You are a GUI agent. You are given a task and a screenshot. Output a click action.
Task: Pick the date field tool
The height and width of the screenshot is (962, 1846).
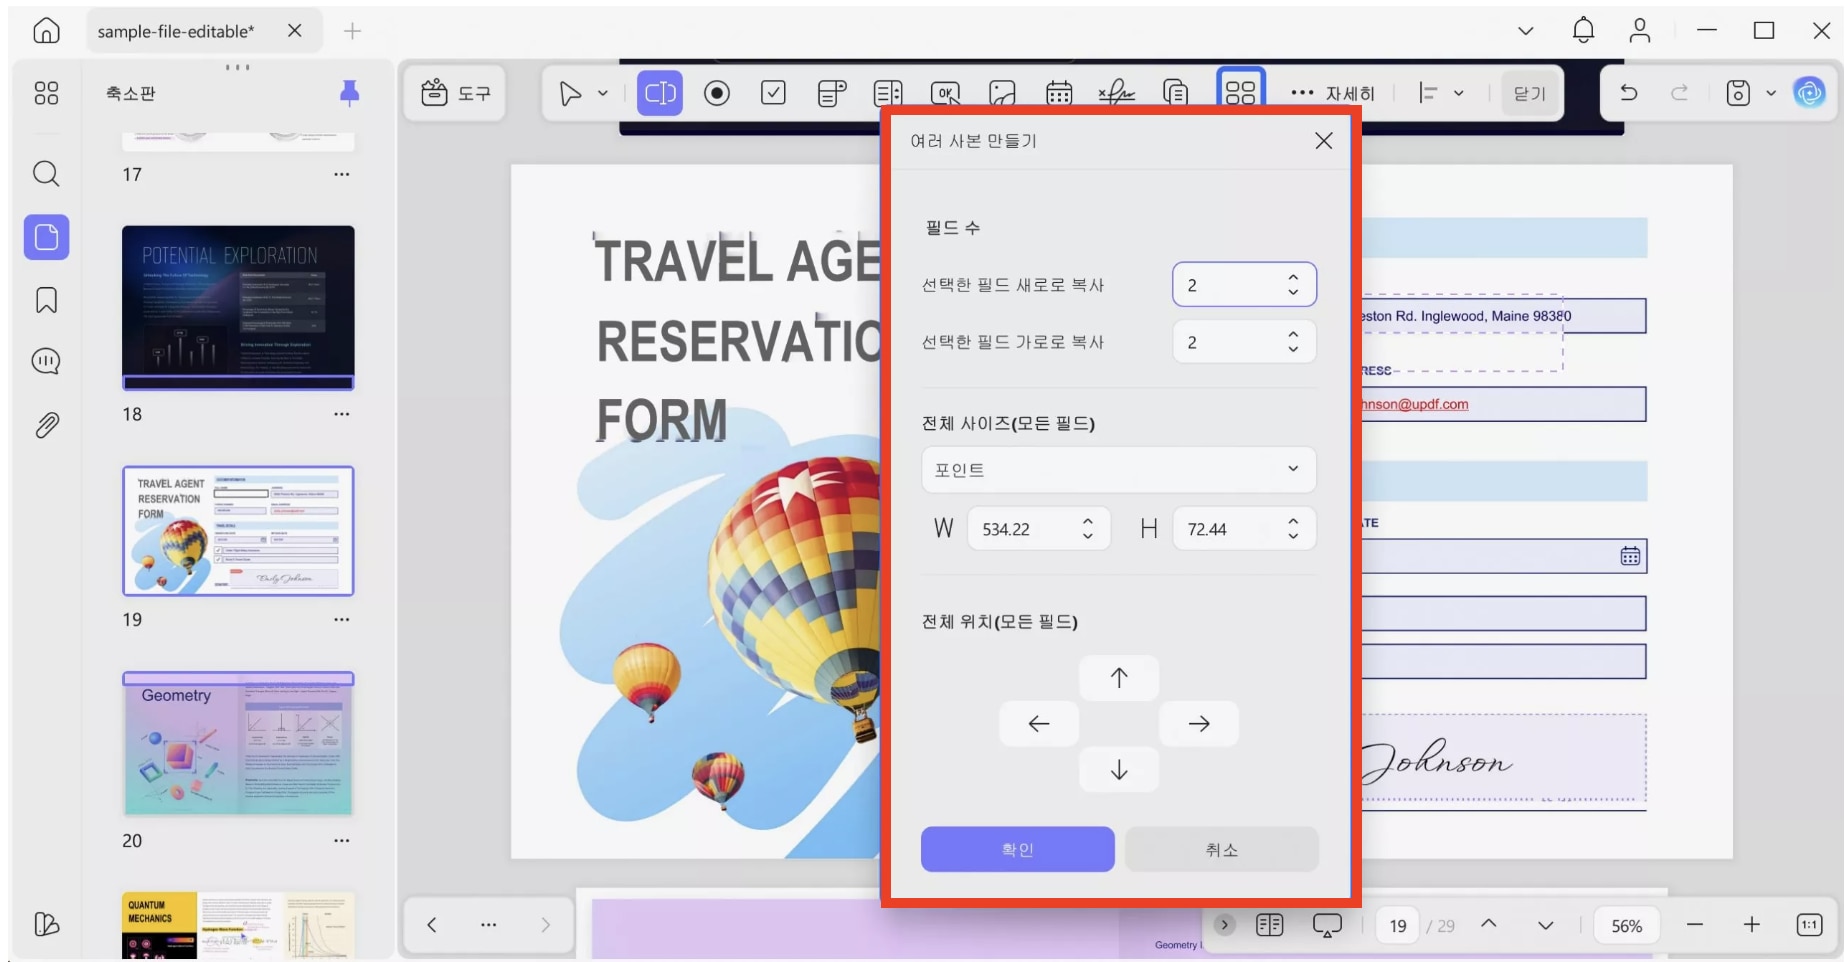click(1059, 93)
